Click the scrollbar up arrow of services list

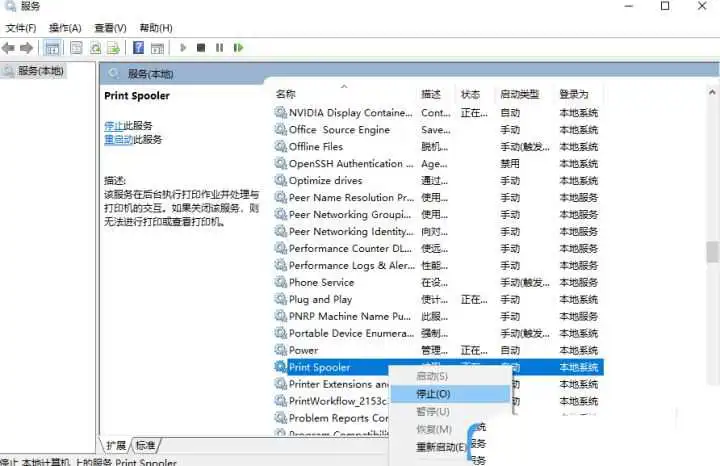[x=712, y=92]
